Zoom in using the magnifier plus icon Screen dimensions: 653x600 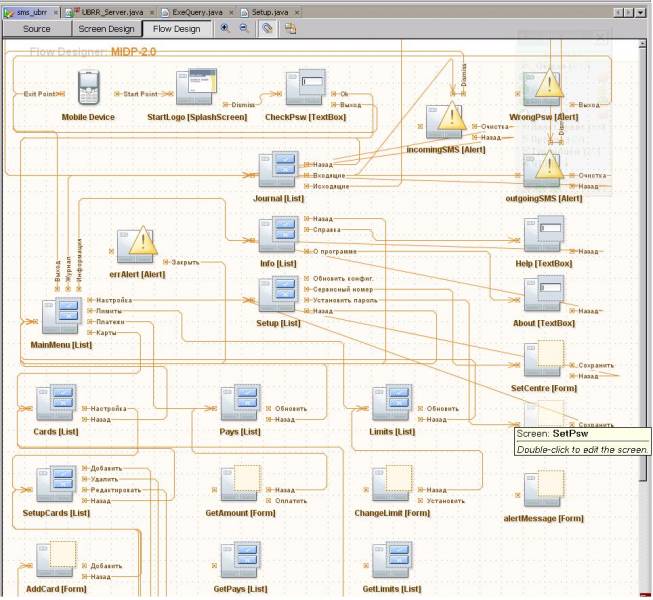click(225, 28)
